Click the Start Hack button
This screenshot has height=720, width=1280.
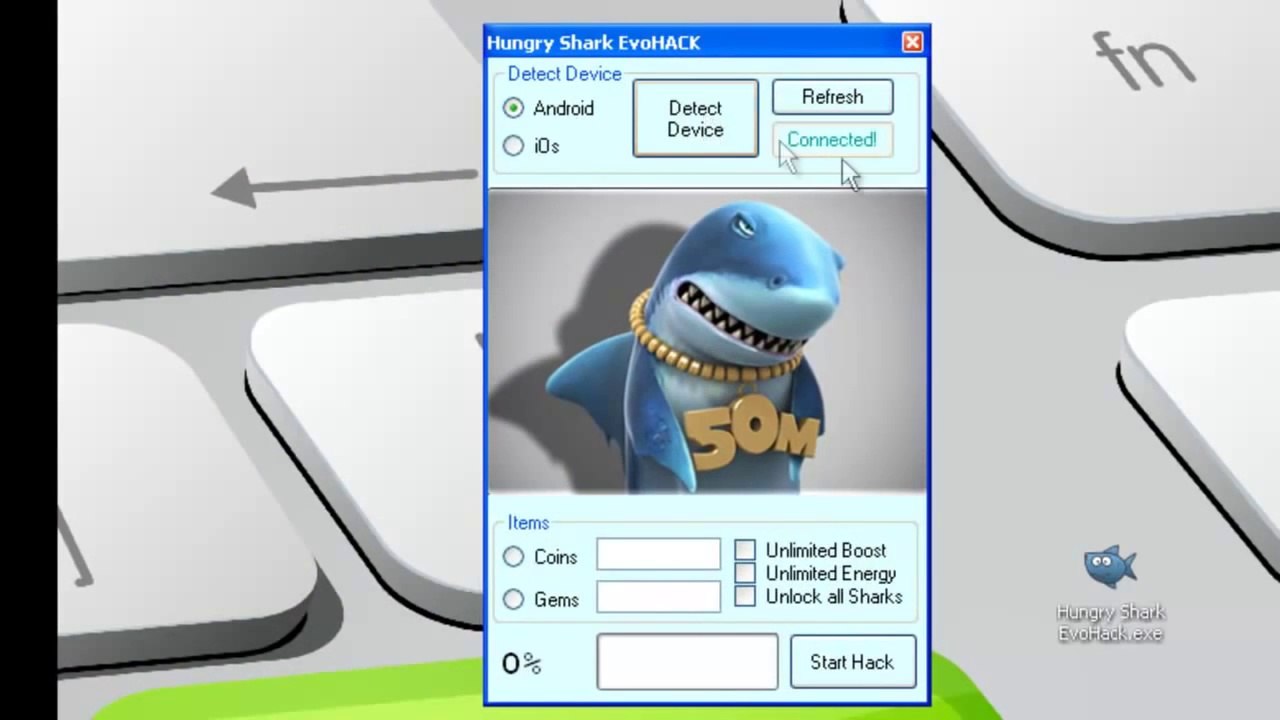point(852,662)
